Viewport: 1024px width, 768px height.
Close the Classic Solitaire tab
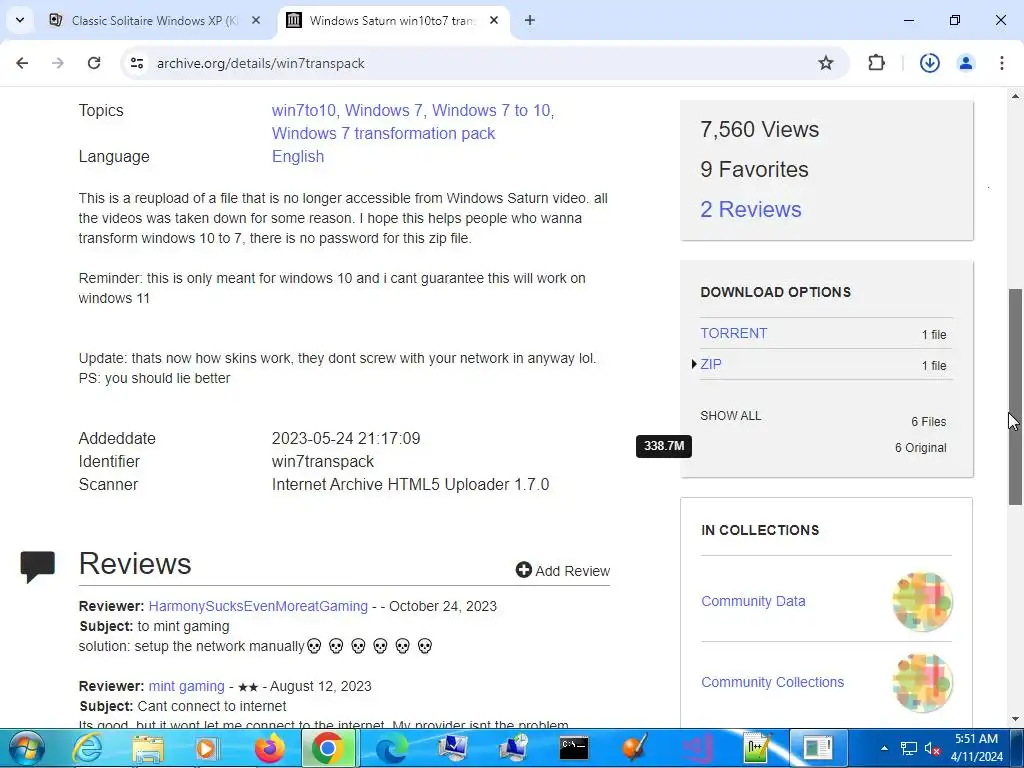tap(256, 20)
